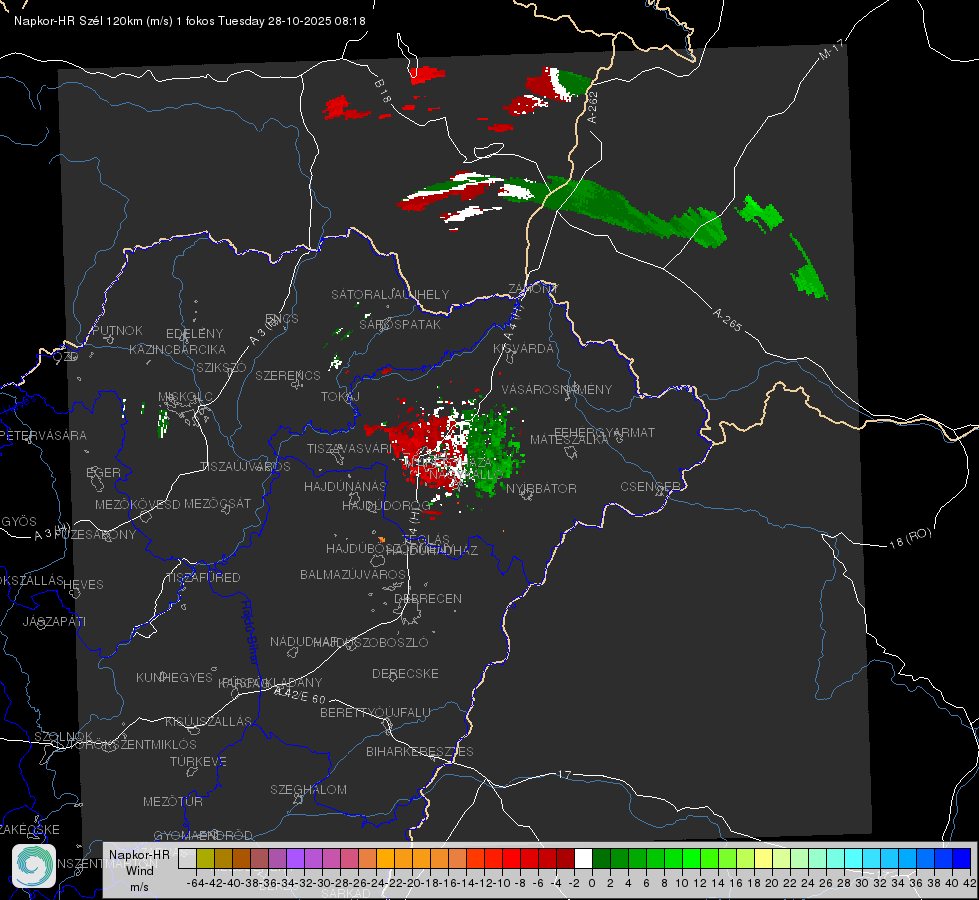Select the SZEGHALOM label
979x900 pixels.
308,789
